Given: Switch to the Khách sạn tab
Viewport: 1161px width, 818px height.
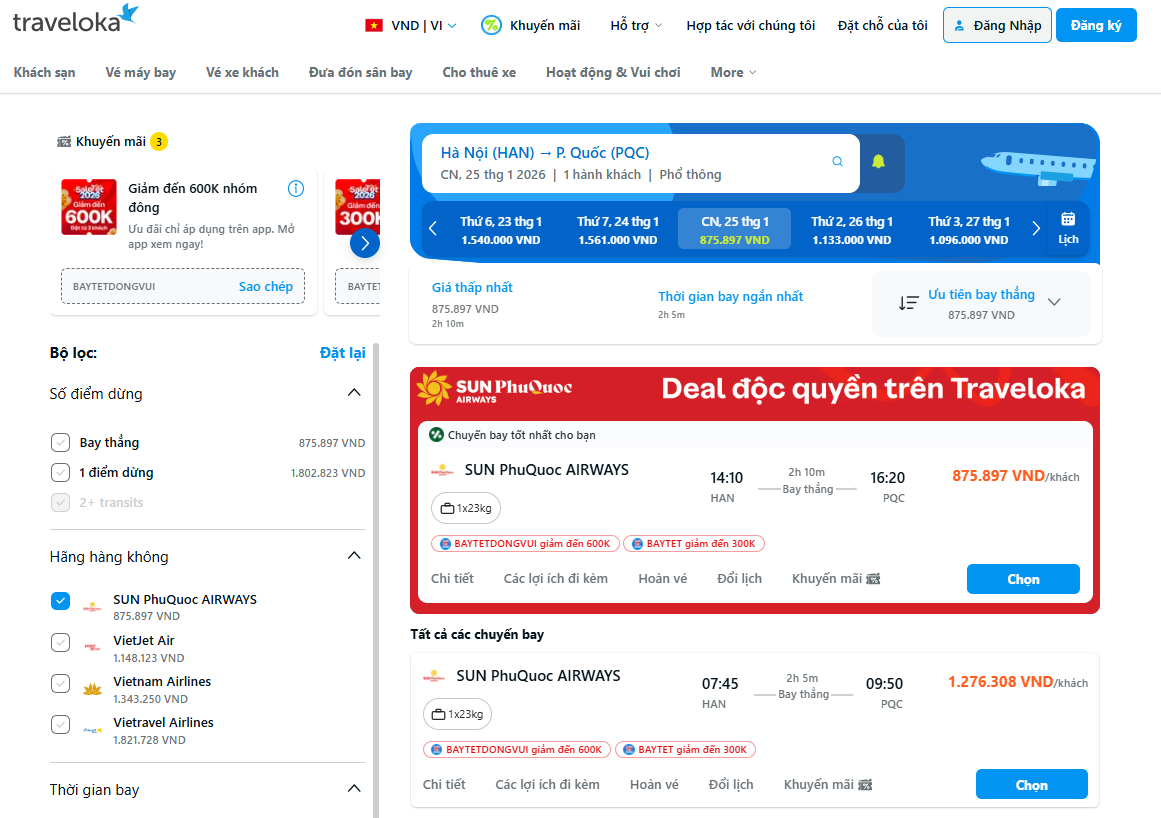Looking at the screenshot, I should click(x=43, y=72).
